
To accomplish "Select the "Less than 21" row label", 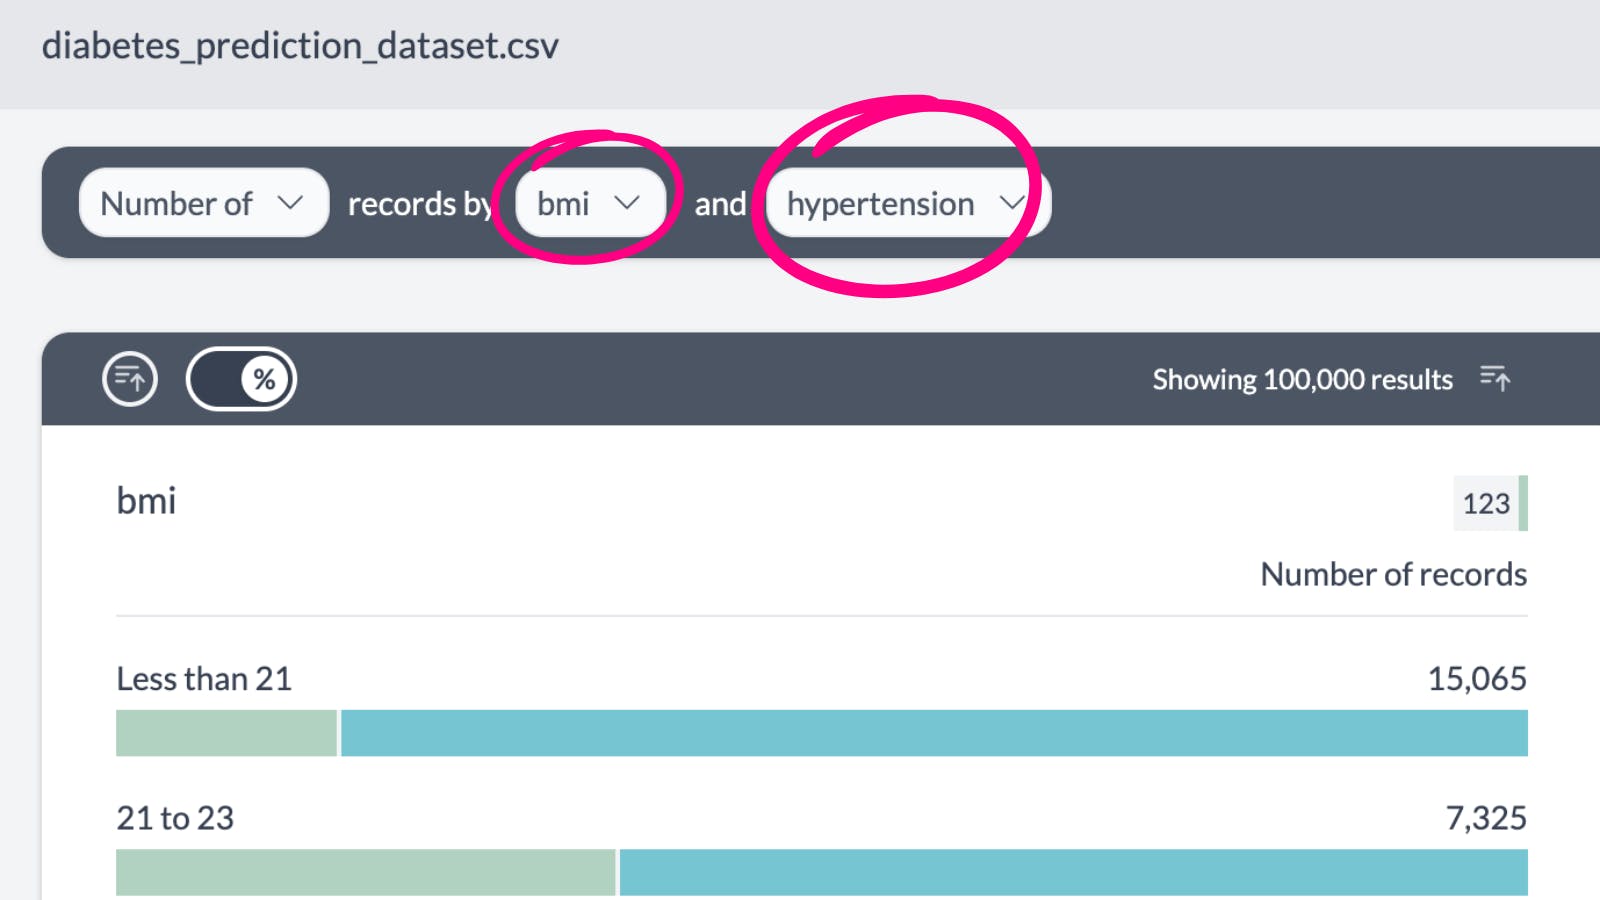I will click(204, 679).
